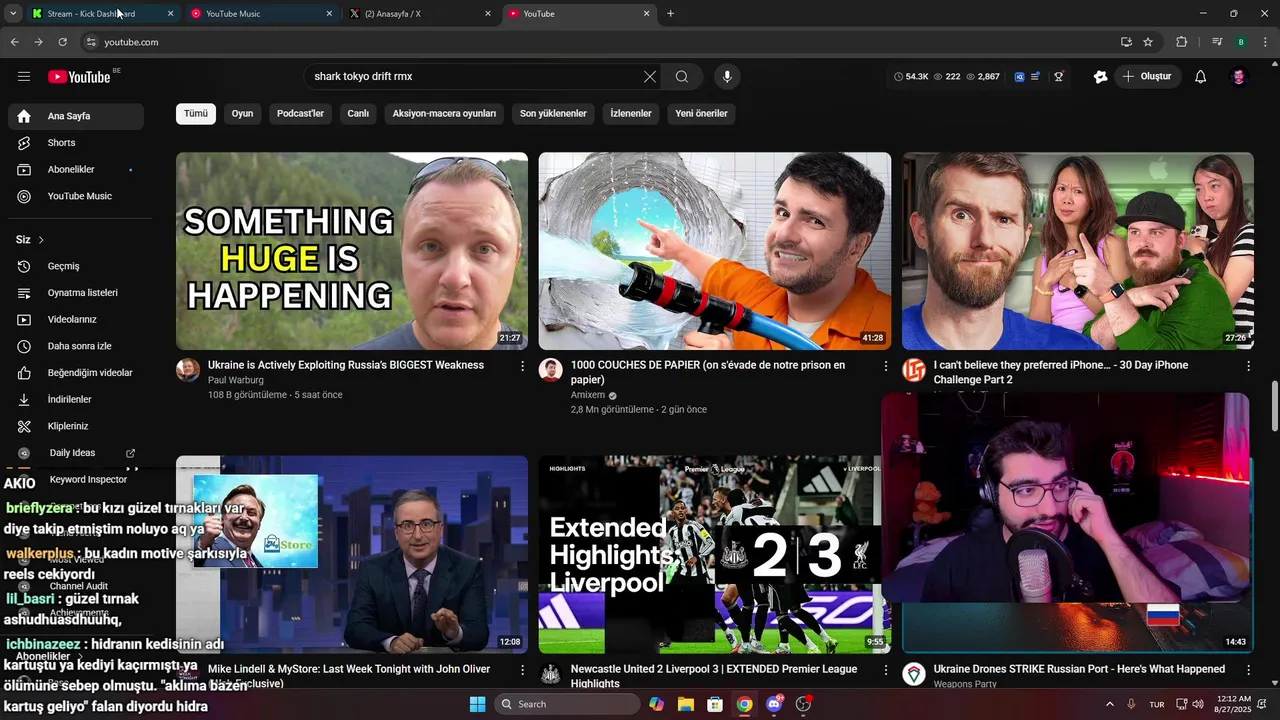Select the Canlı filter chip
This screenshot has width=1280, height=720.
click(x=358, y=114)
